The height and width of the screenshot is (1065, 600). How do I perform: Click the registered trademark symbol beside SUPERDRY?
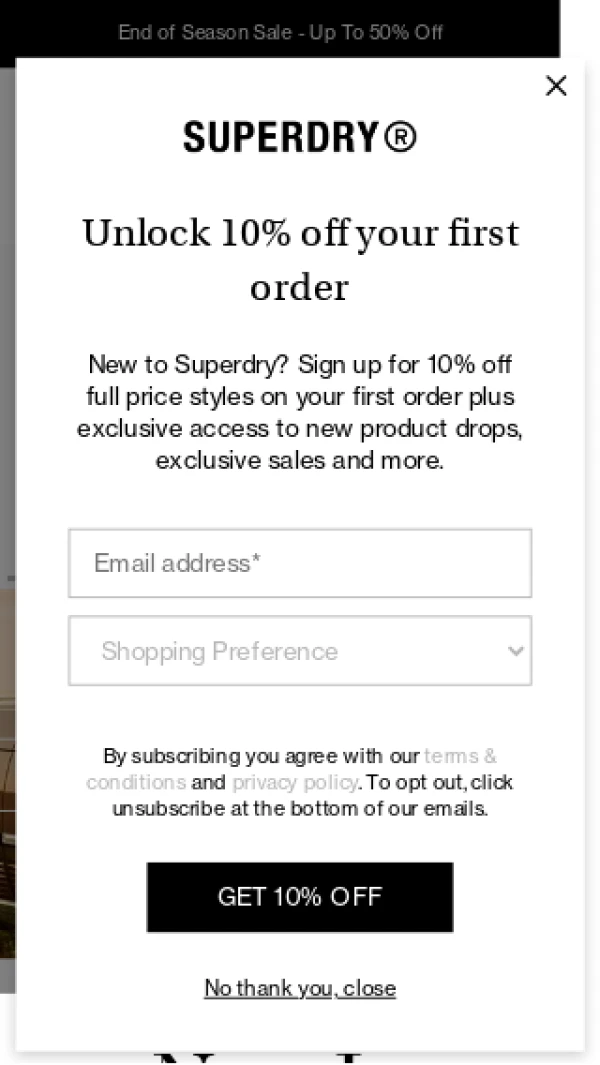[400, 137]
